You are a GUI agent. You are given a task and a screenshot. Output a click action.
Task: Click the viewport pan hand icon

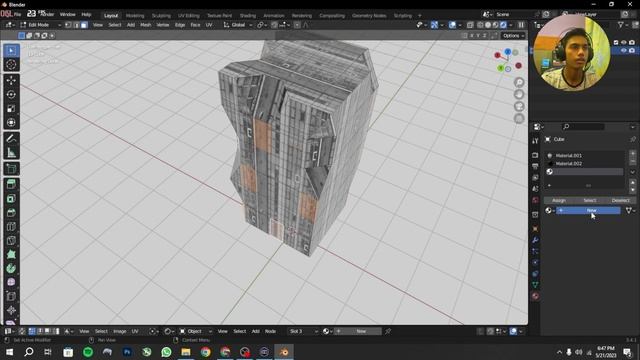pos(519,94)
